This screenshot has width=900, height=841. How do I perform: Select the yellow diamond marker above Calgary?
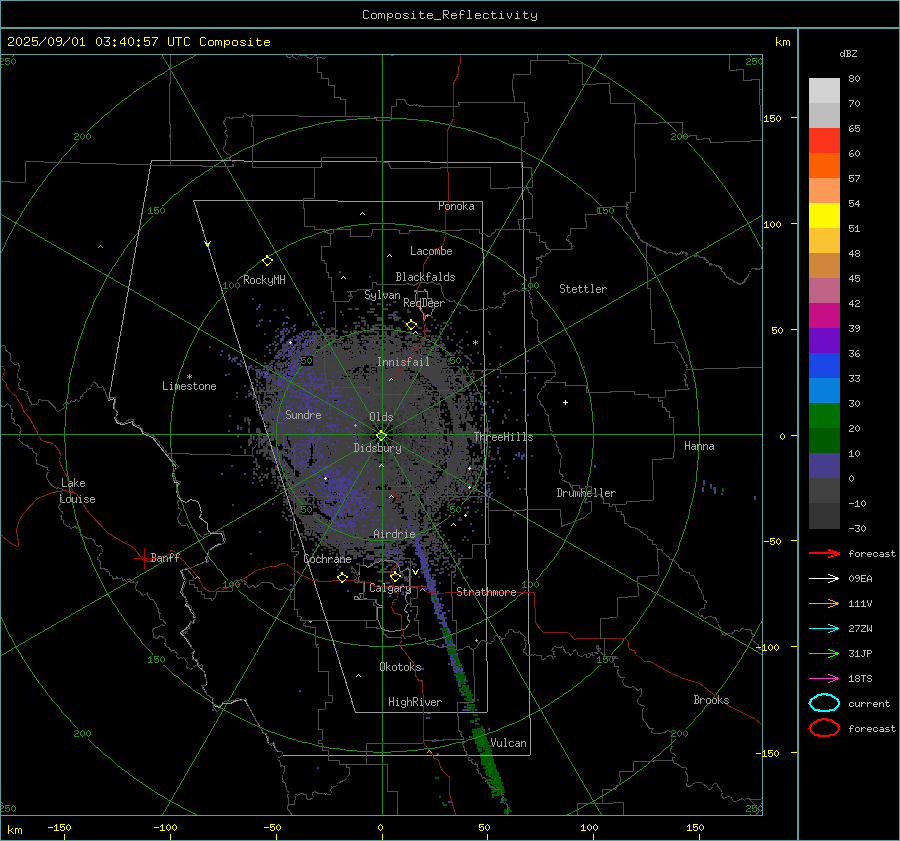coord(395,576)
